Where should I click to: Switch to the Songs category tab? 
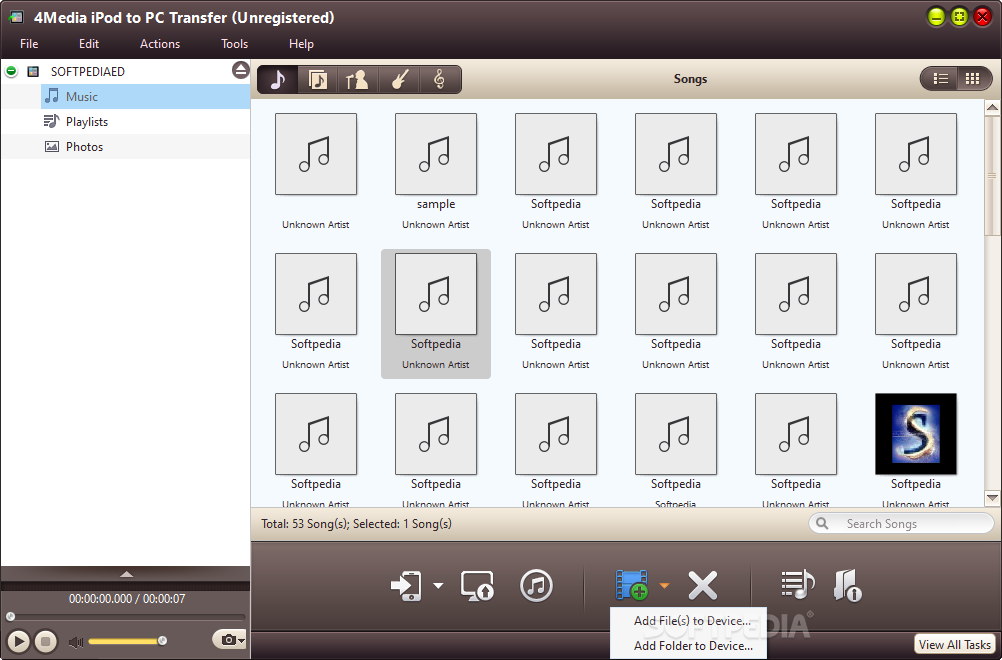point(277,80)
